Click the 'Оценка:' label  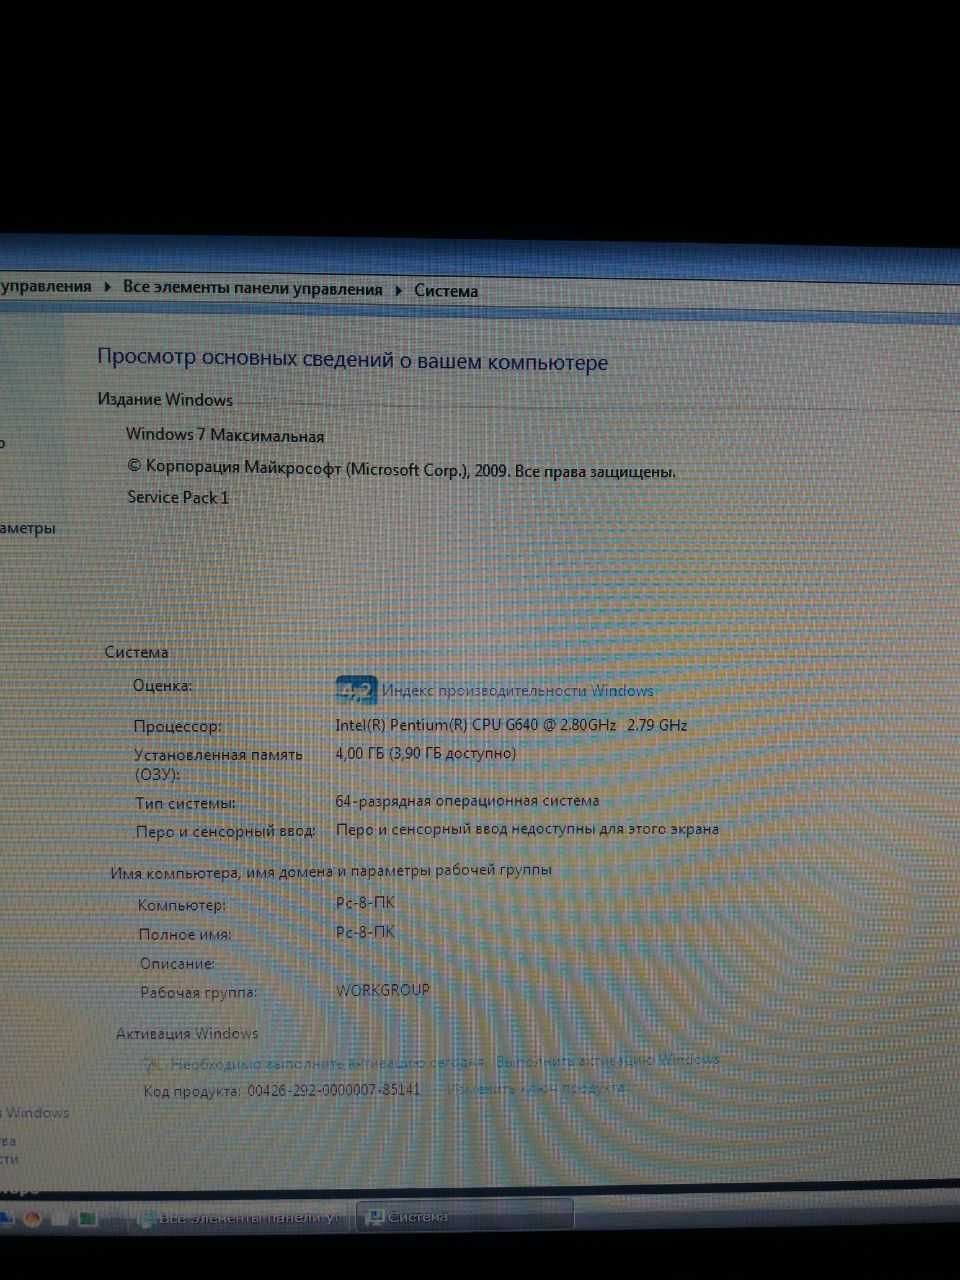[162, 686]
